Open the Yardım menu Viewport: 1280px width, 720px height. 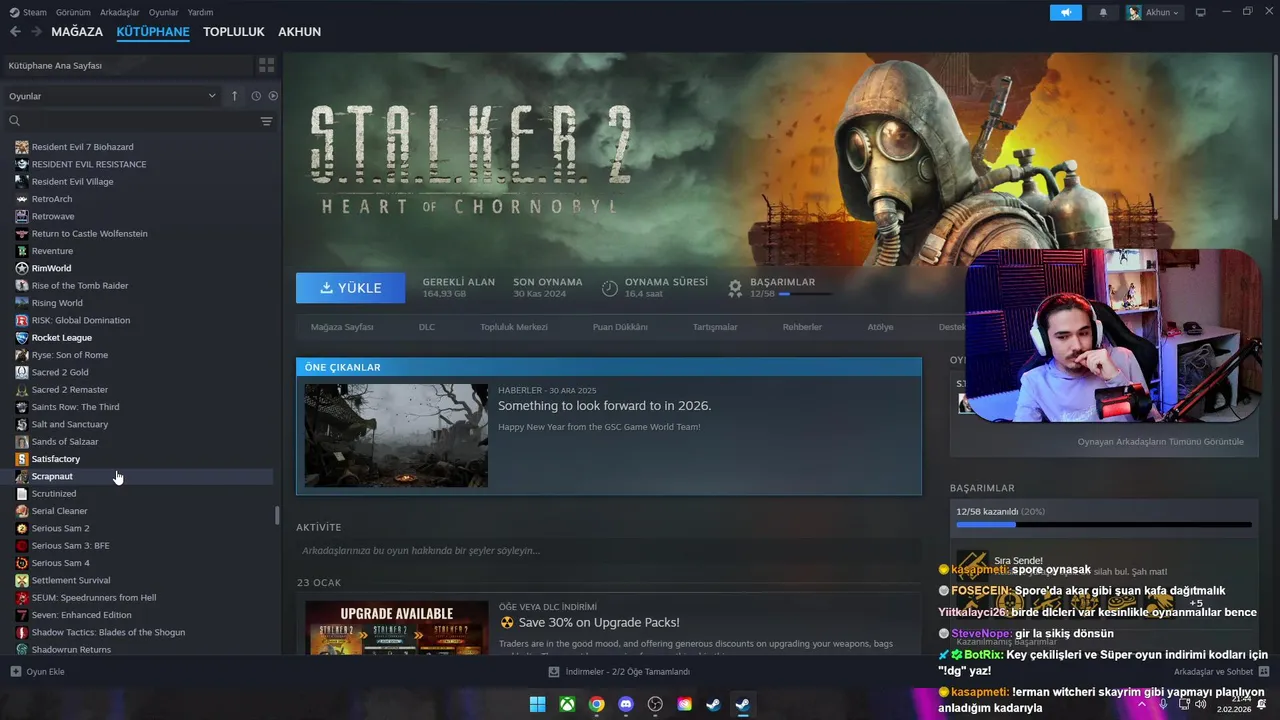(200, 12)
